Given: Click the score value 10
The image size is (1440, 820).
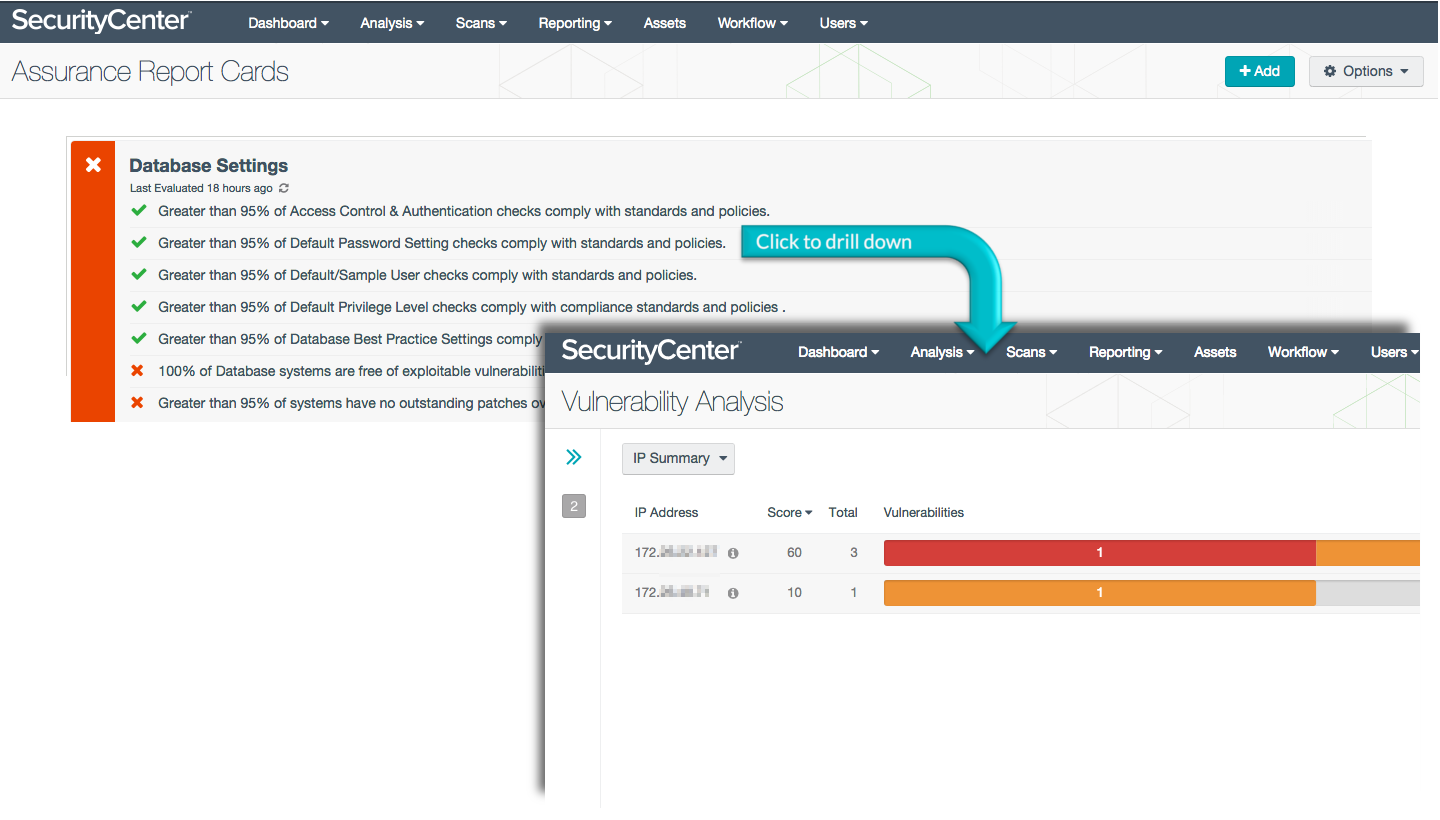Looking at the screenshot, I should pos(794,592).
